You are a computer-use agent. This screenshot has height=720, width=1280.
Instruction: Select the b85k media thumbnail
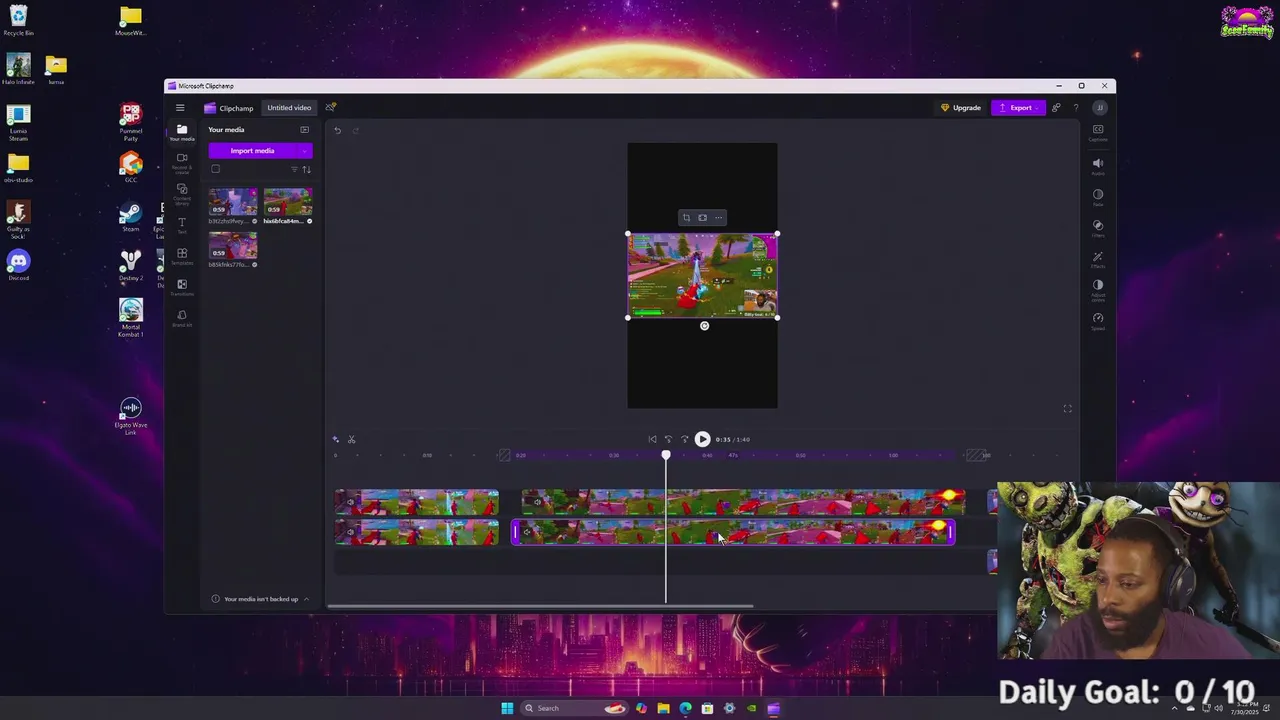pyautogui.click(x=233, y=246)
